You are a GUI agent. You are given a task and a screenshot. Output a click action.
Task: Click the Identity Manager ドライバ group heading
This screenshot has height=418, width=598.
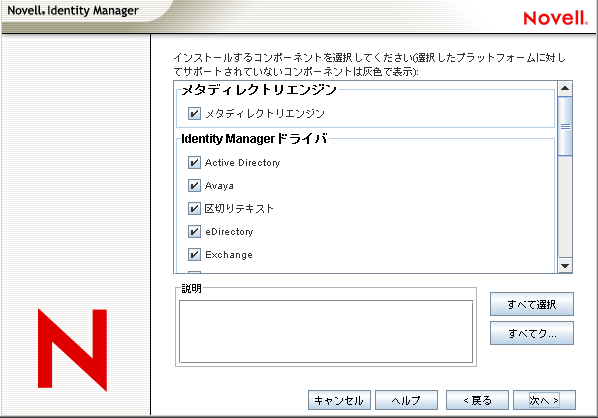(x=254, y=138)
